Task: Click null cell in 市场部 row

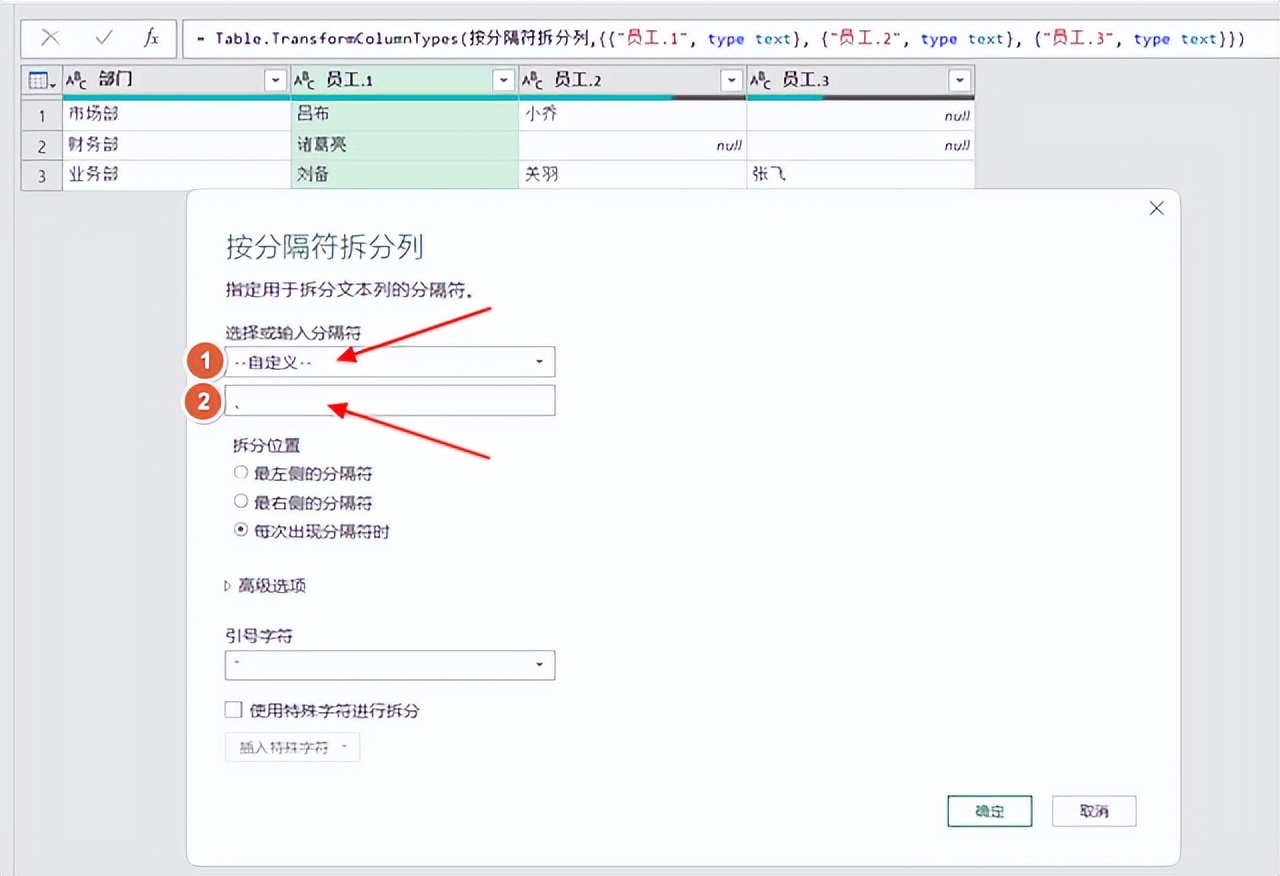Action: coord(860,115)
